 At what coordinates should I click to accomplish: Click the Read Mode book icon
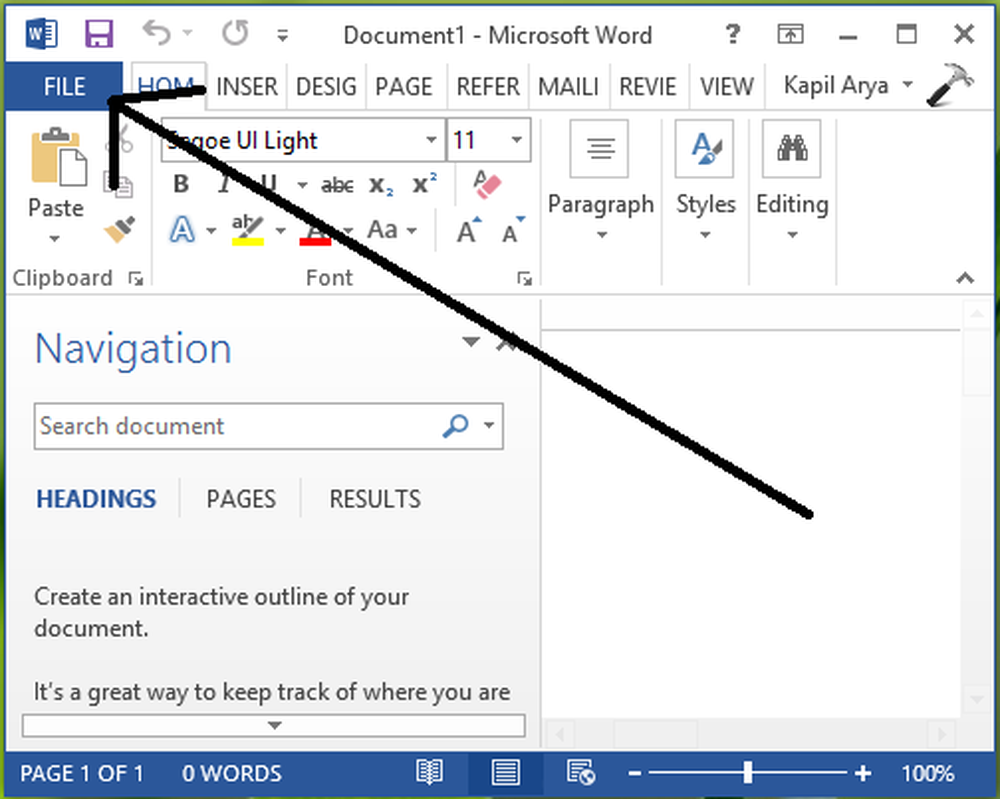pyautogui.click(x=429, y=773)
